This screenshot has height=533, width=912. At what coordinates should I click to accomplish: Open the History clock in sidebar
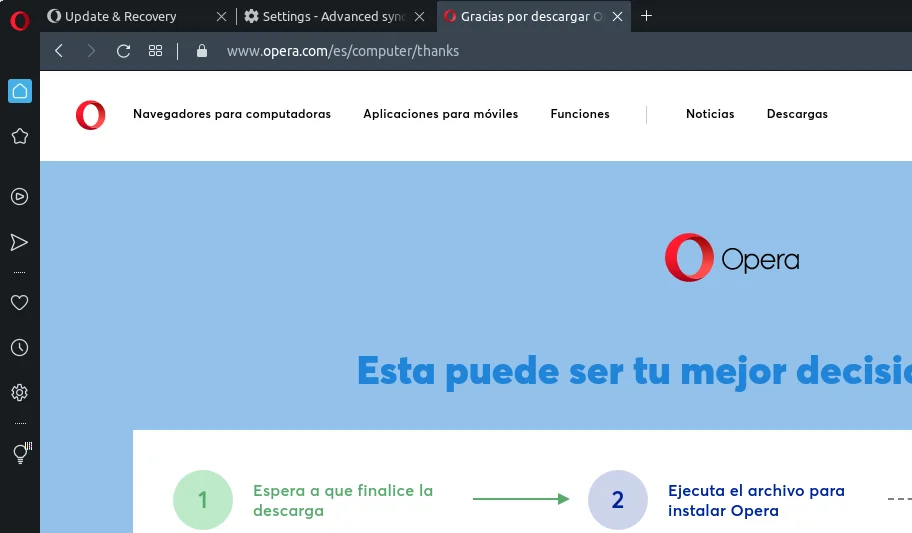click(20, 348)
